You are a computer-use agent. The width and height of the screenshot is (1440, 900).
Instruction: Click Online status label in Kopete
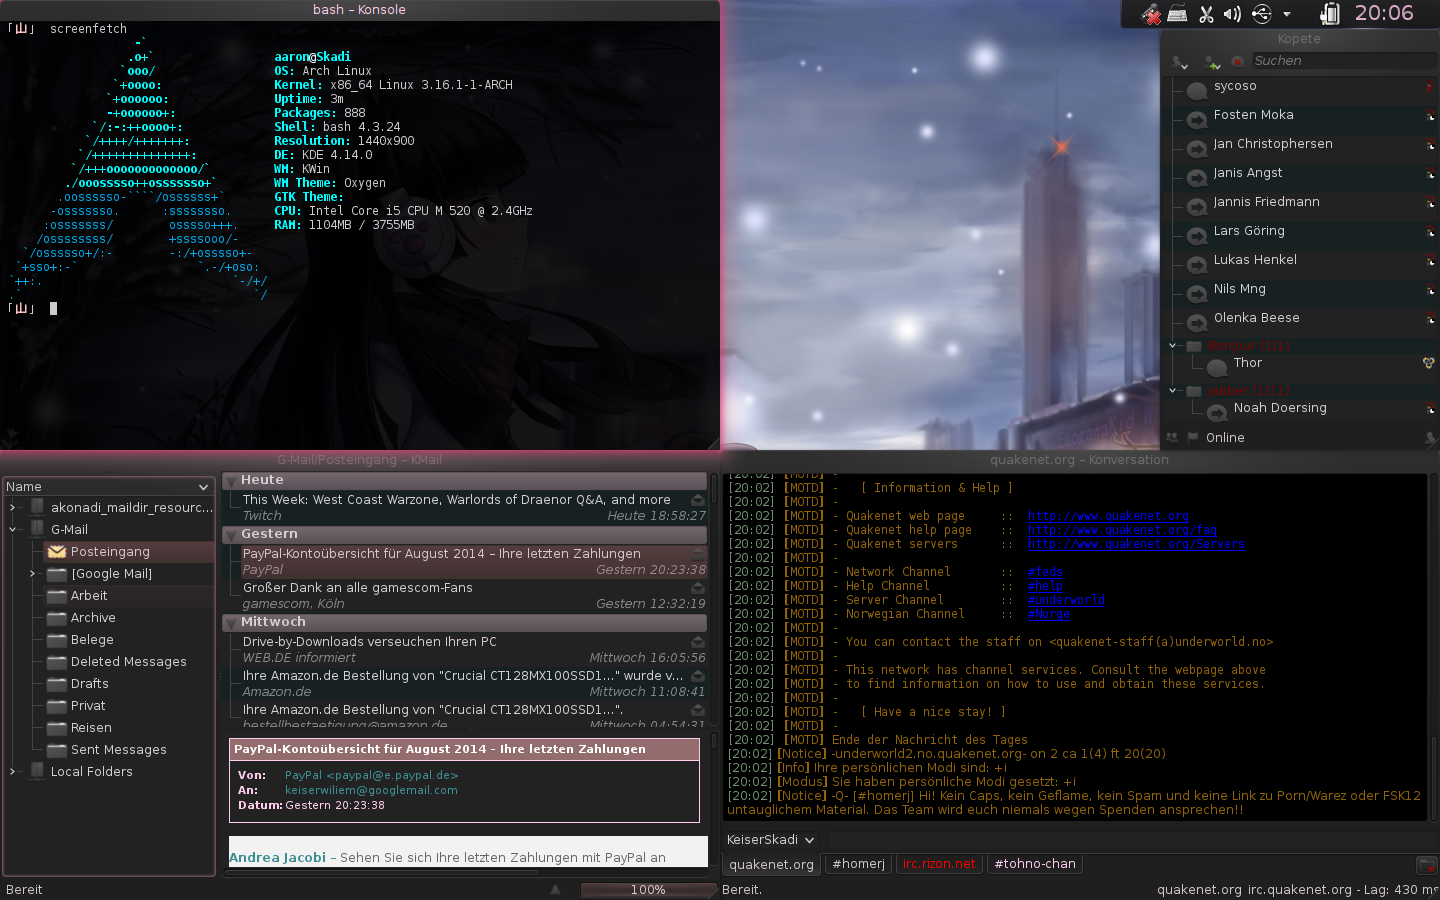[x=1225, y=438]
